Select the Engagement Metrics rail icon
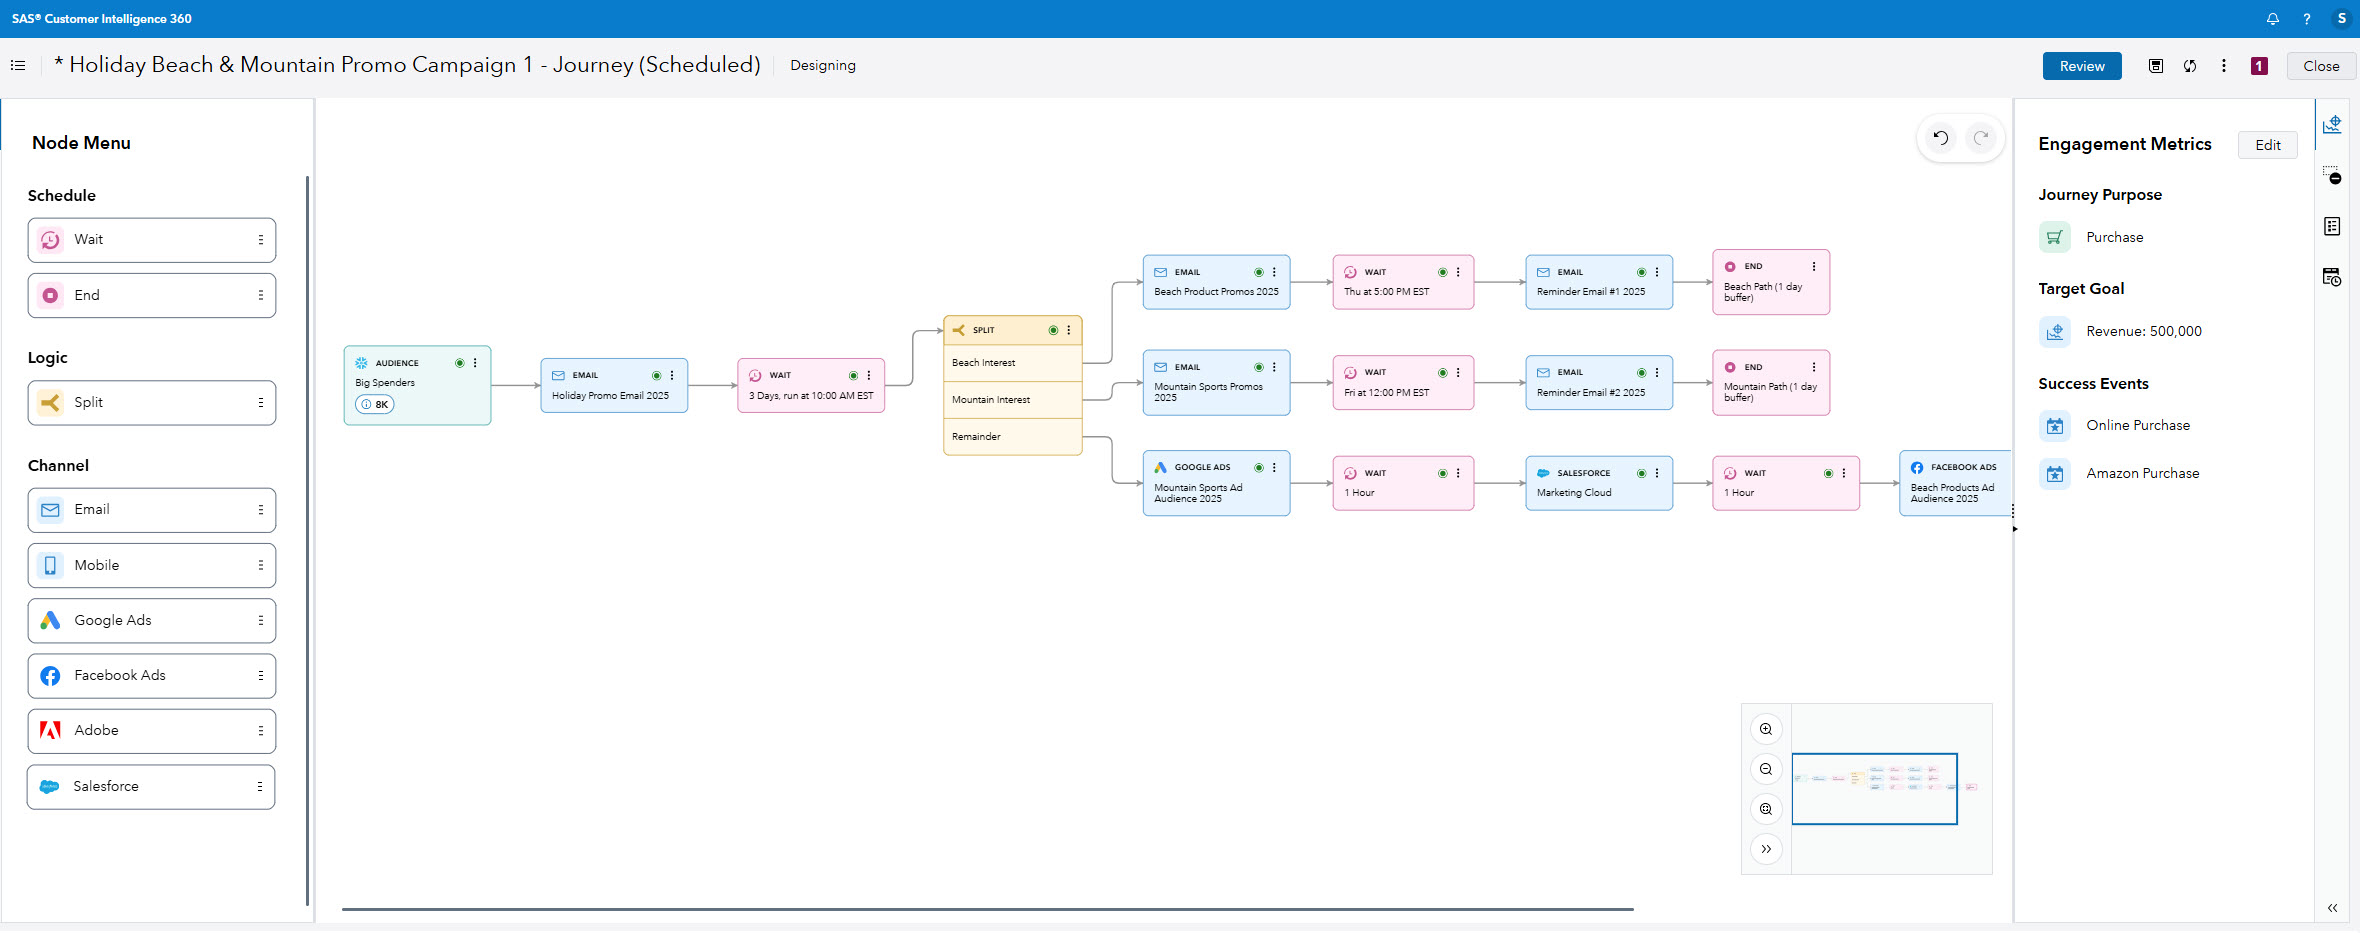This screenshot has width=2360, height=933. (2332, 124)
